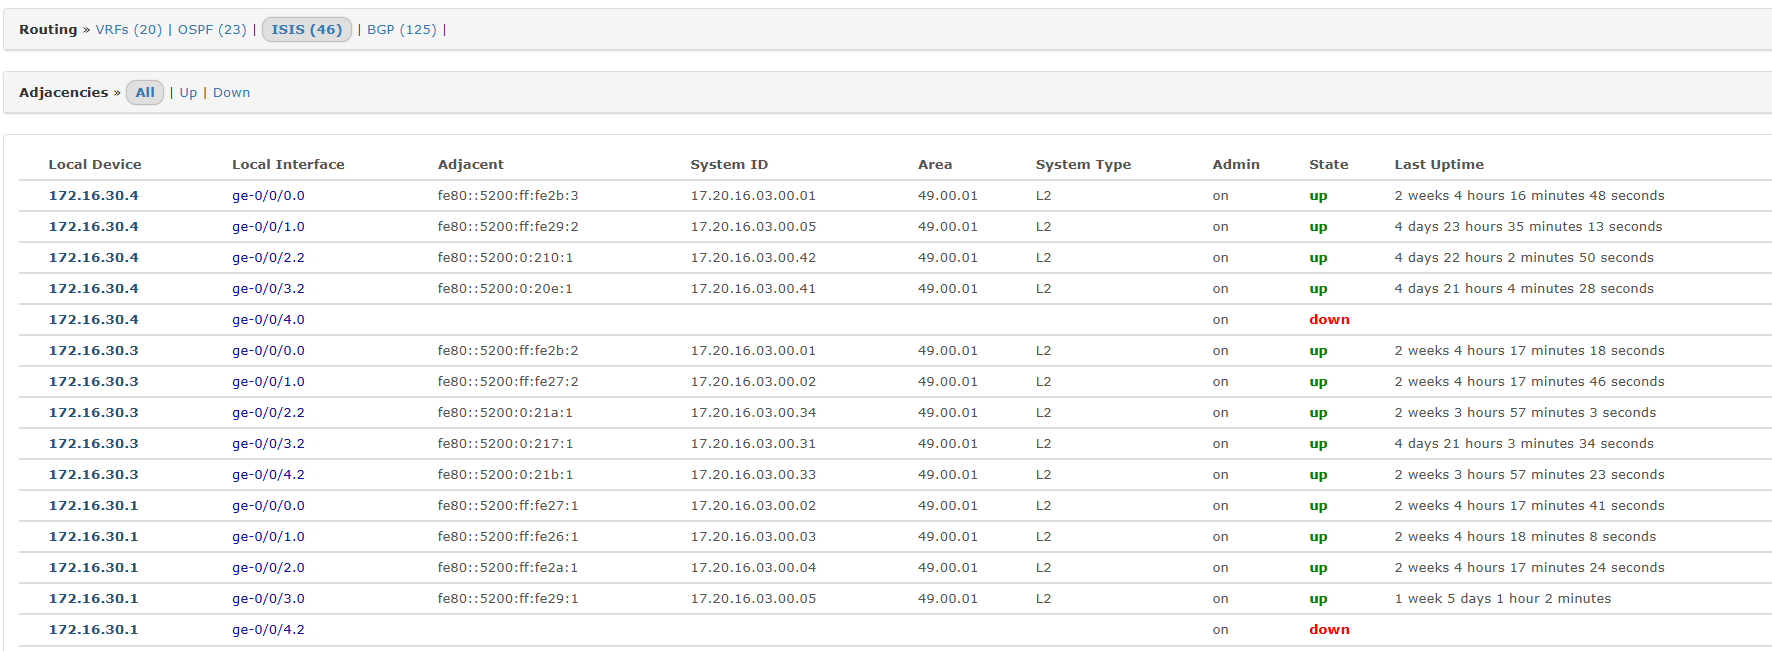Open interface ge-0/0/2.0 on device 172.16.30.1
The image size is (1772, 651).
point(268,568)
